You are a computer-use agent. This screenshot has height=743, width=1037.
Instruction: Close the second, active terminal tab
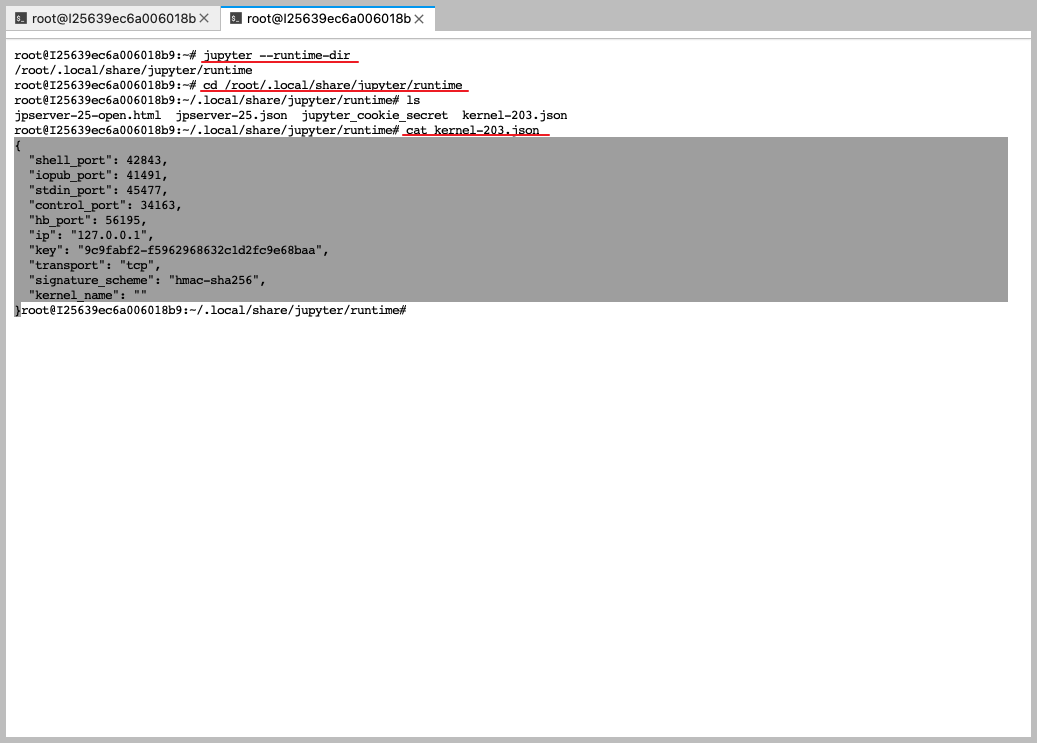click(x=420, y=18)
